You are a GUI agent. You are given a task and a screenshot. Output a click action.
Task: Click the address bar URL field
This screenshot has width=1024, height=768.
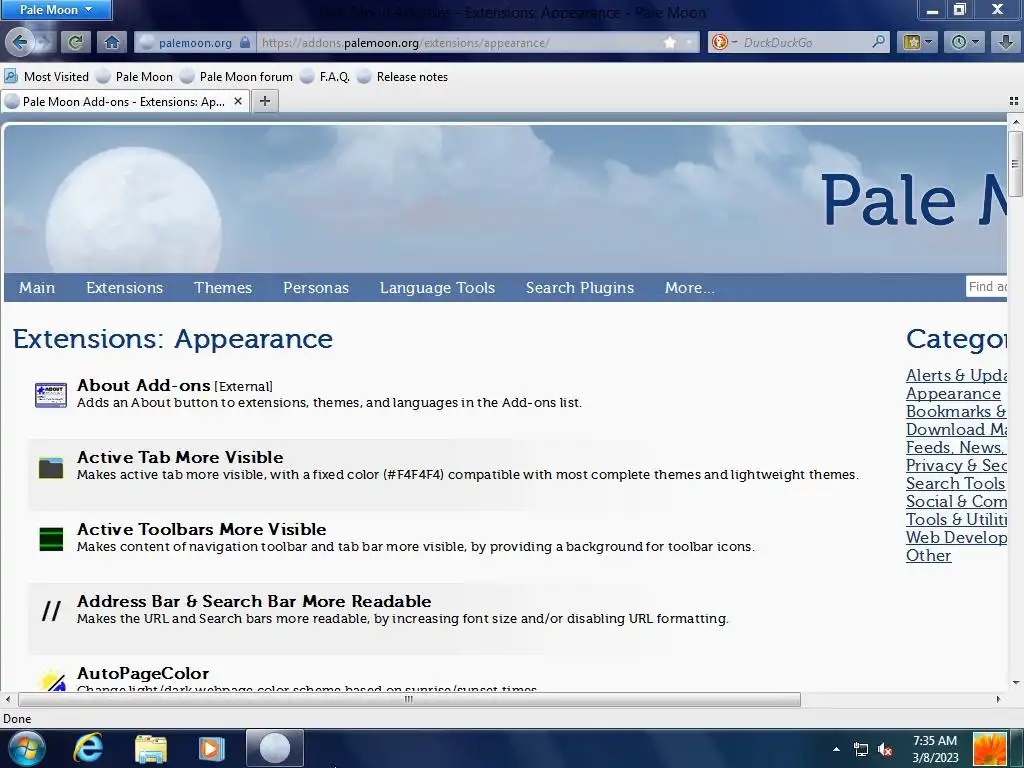(x=459, y=42)
